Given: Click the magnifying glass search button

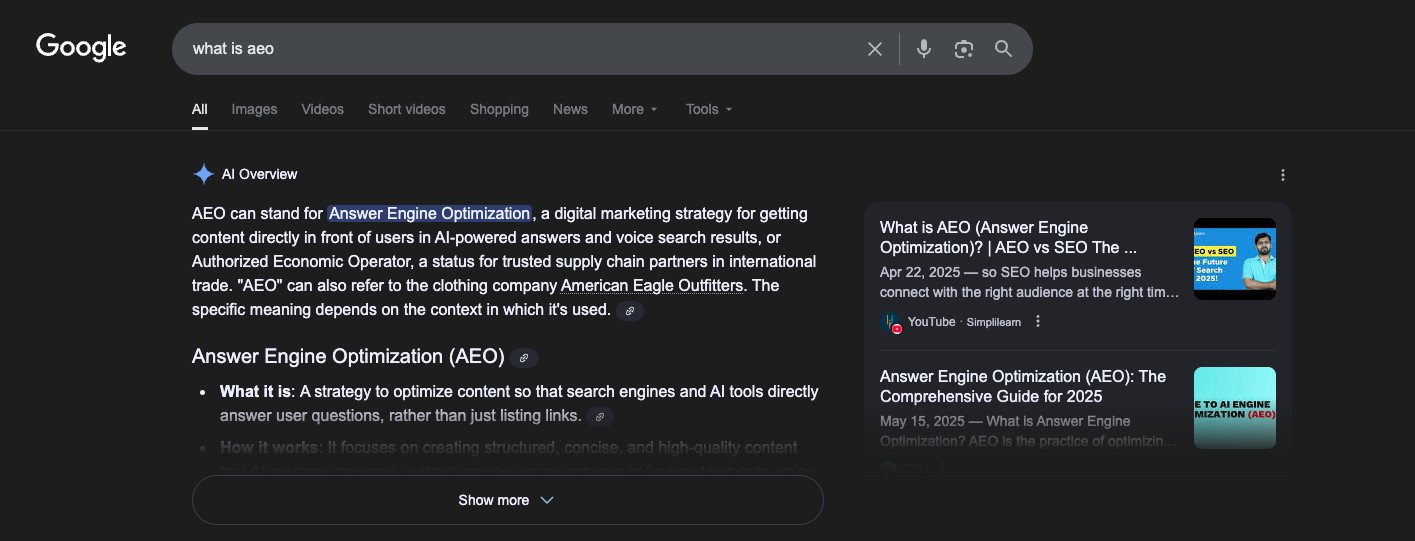Looking at the screenshot, I should point(1004,49).
